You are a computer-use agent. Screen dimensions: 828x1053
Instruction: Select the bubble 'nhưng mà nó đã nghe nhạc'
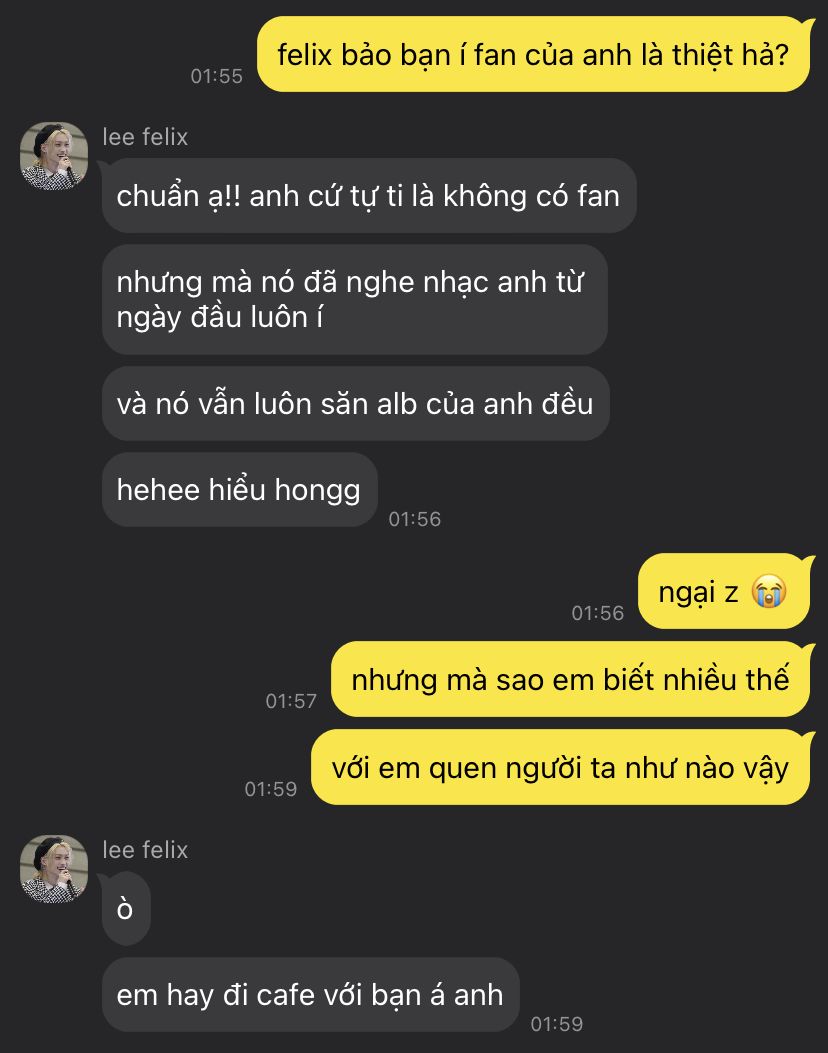(x=355, y=300)
